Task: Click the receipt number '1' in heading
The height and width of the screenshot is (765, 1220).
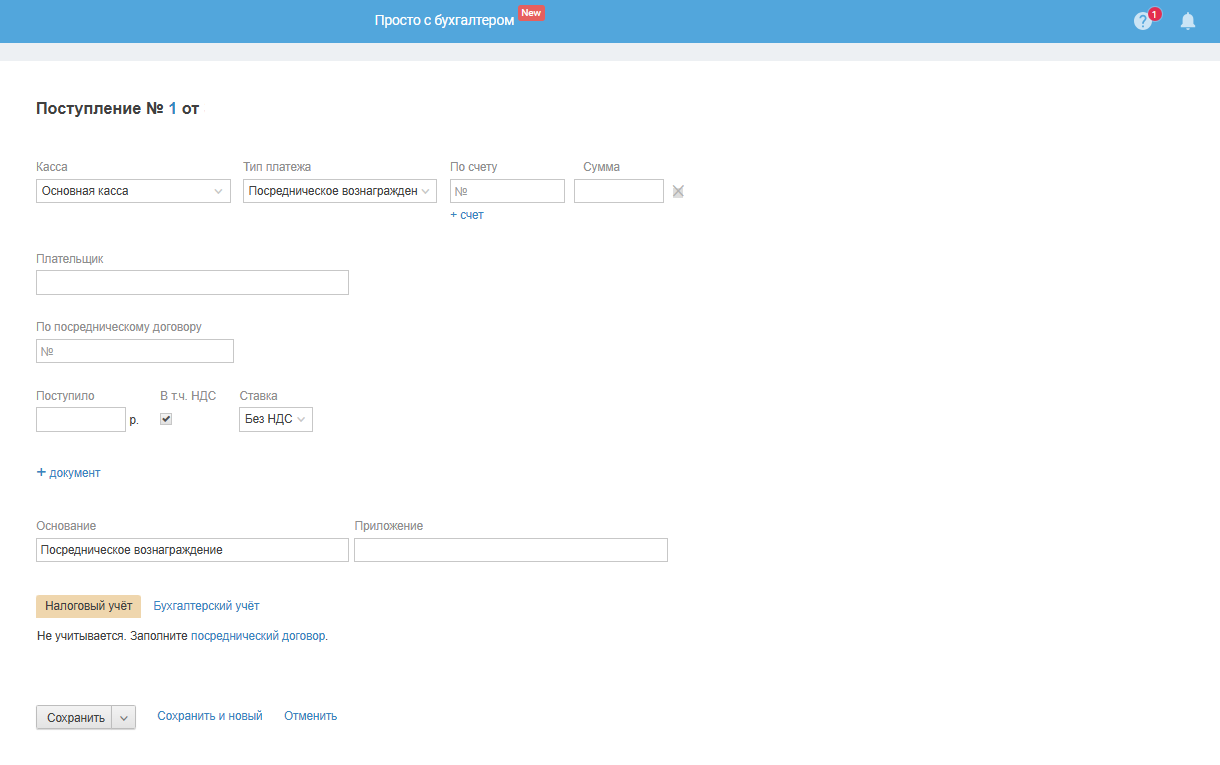Action: coord(172,108)
